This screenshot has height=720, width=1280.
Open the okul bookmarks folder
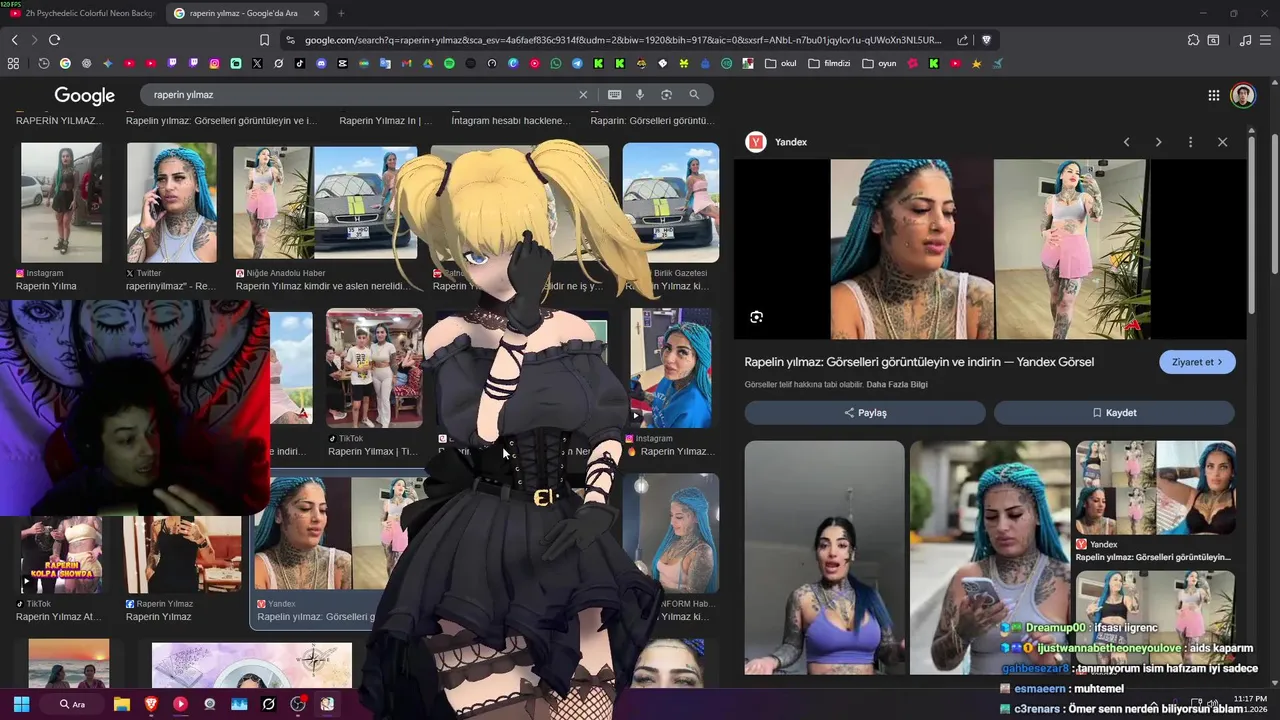781,63
